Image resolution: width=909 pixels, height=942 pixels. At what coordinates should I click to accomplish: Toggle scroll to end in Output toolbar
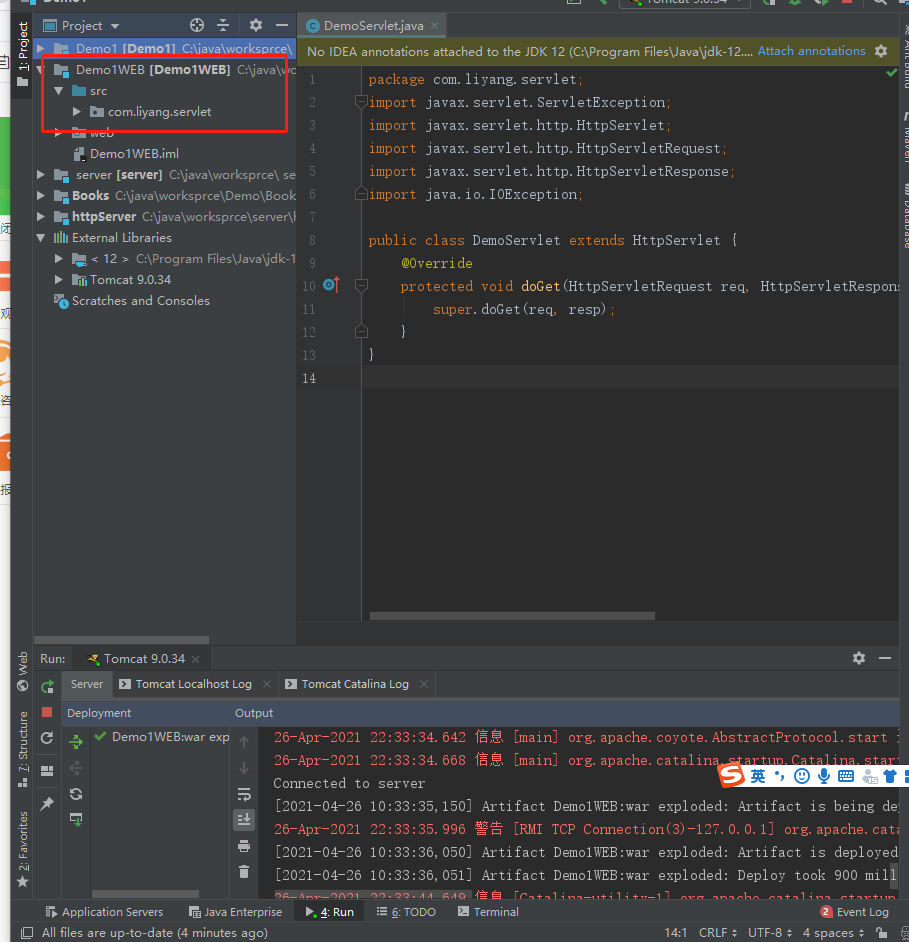(x=244, y=820)
